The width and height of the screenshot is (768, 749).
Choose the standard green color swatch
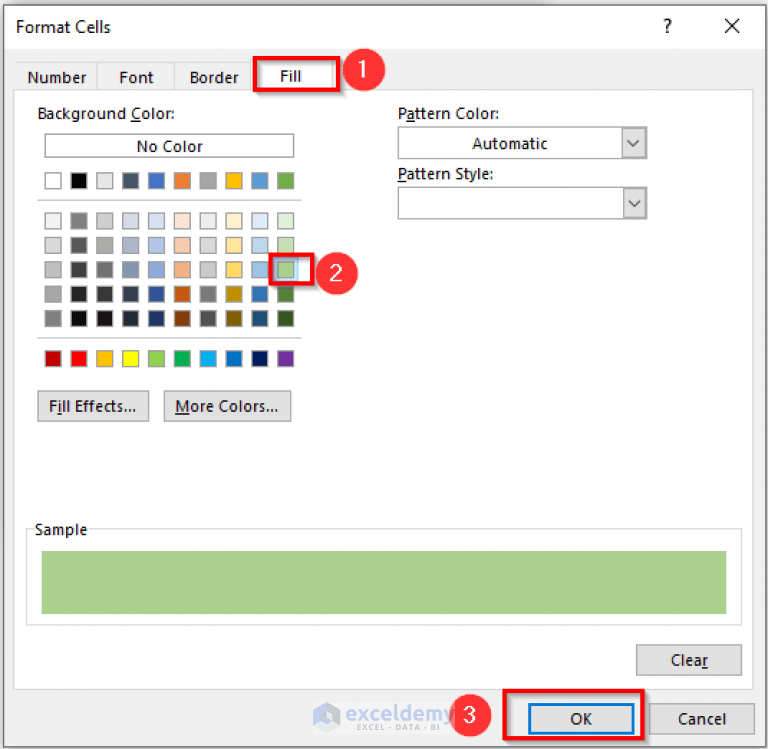pyautogui.click(x=182, y=359)
